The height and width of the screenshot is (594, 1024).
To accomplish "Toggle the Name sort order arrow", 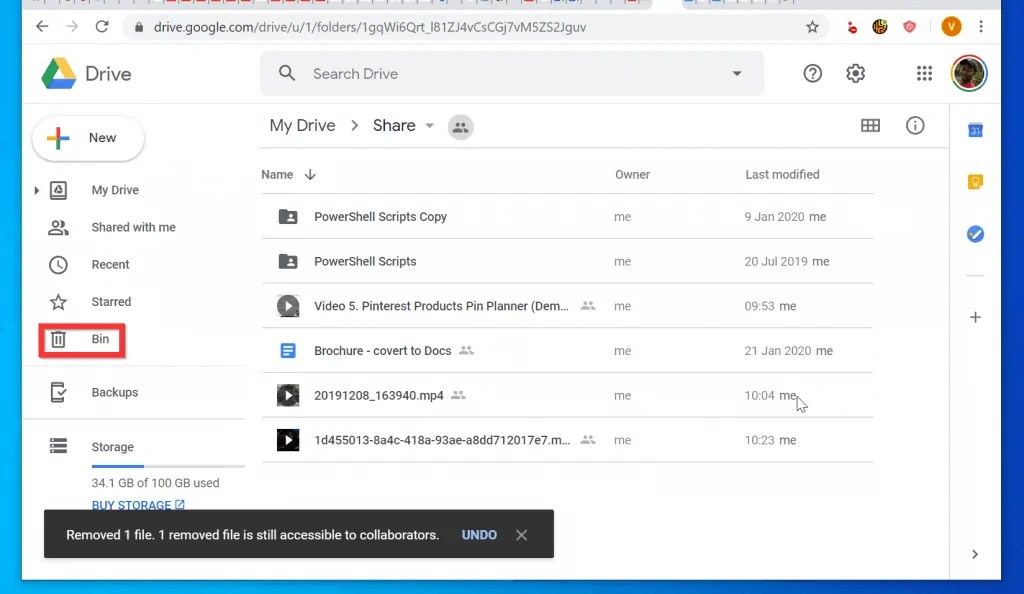I will pyautogui.click(x=309, y=174).
